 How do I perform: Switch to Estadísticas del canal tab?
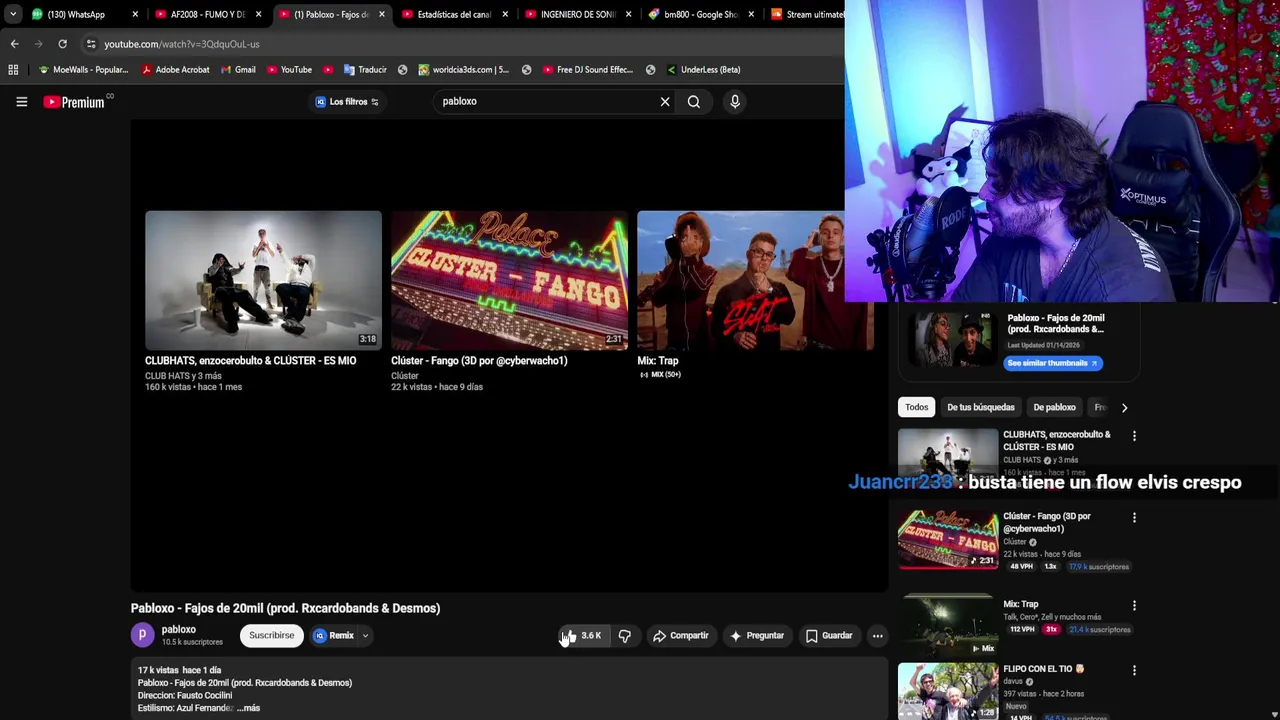(x=455, y=14)
